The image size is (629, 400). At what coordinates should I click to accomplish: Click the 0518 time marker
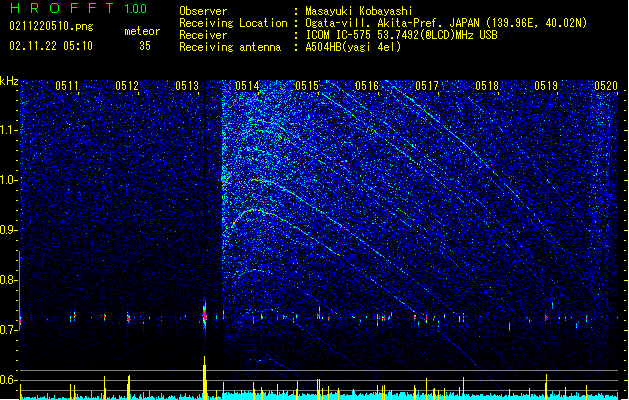point(487,86)
